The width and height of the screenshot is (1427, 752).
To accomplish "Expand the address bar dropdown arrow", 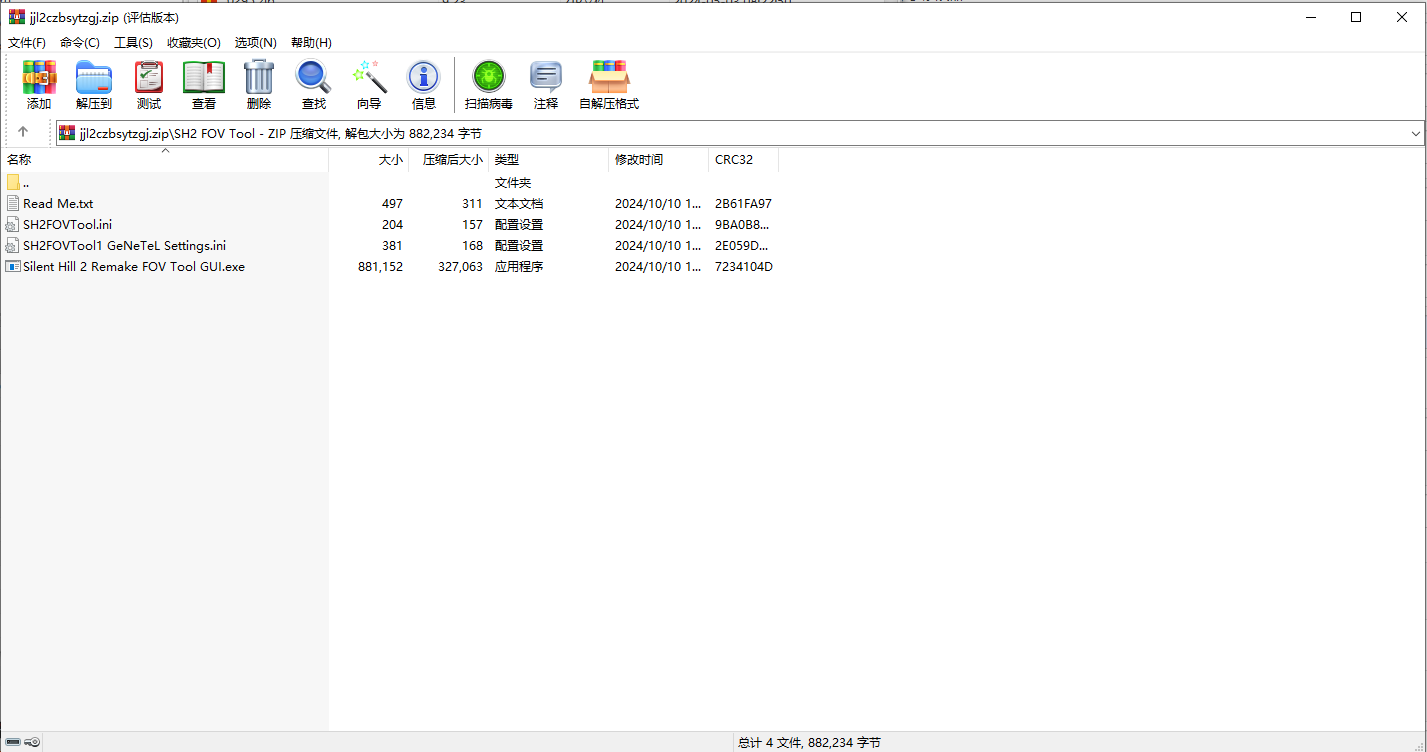I will (1415, 133).
